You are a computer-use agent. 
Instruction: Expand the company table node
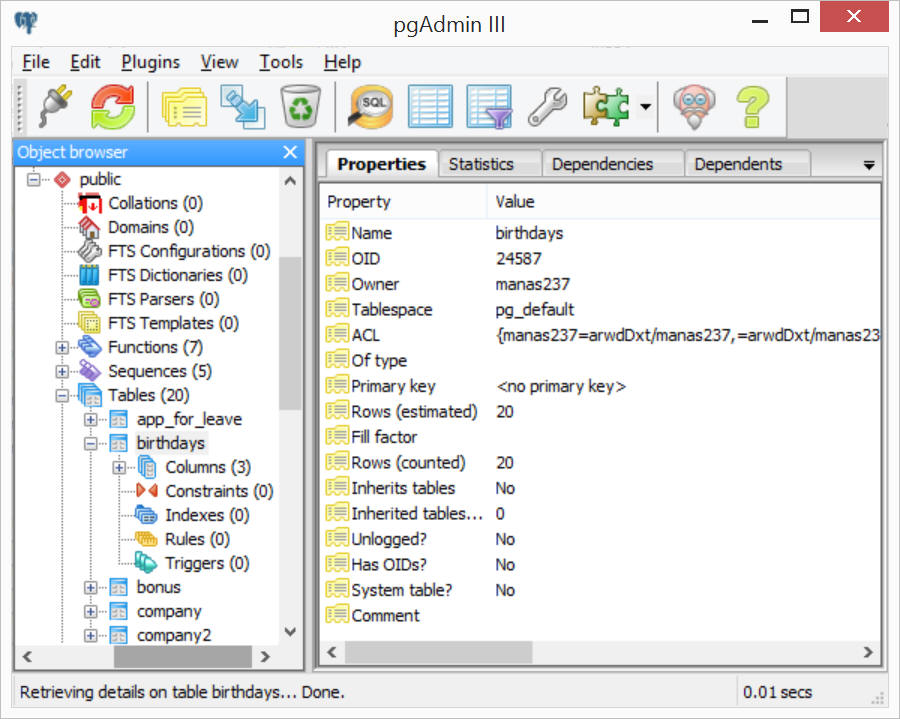[x=91, y=612]
